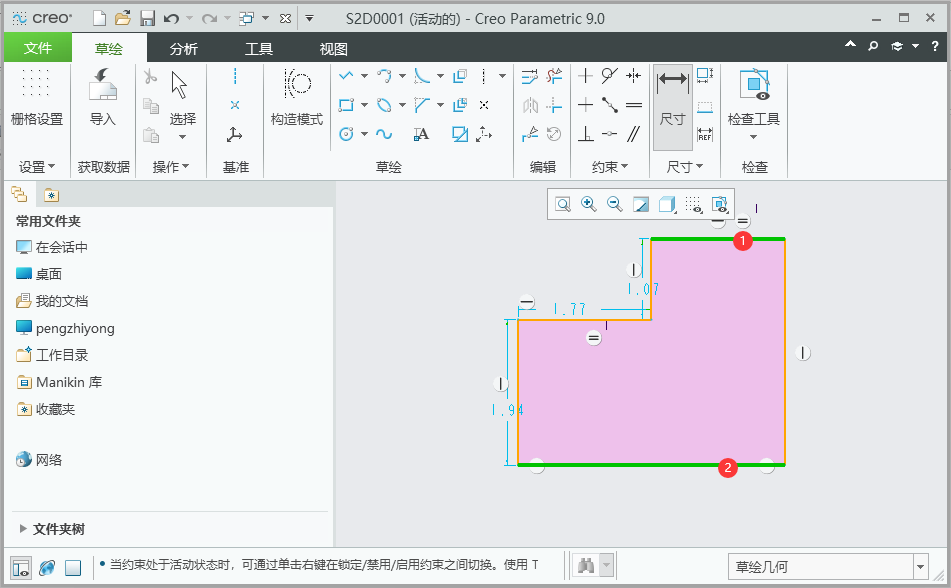Image resolution: width=951 pixels, height=588 pixels.
Task: Open an existing file via folder icon
Action: (123, 19)
